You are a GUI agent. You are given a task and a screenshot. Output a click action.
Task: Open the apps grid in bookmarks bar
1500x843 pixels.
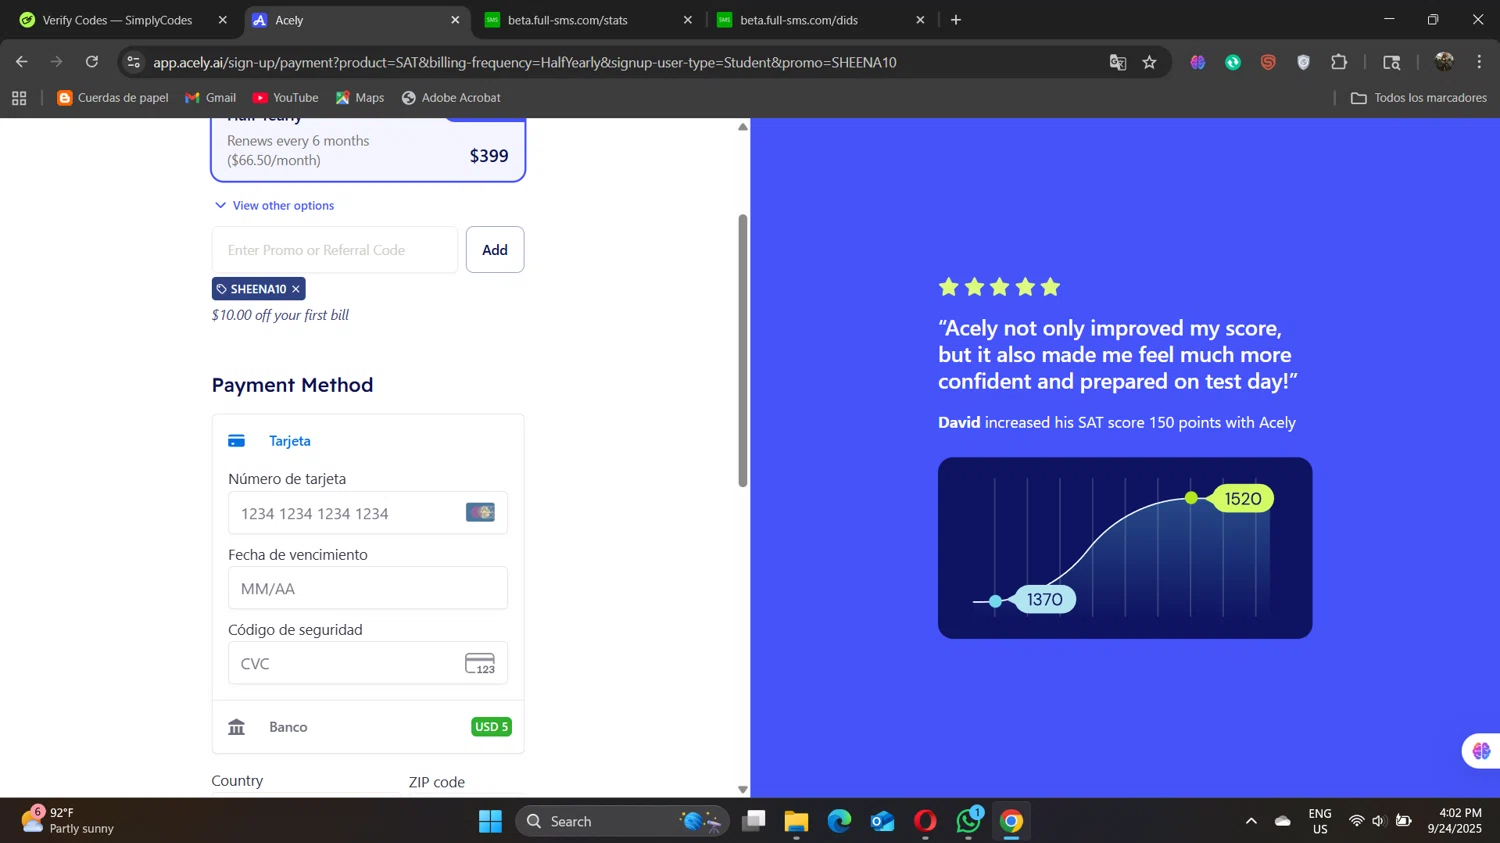click(x=19, y=98)
